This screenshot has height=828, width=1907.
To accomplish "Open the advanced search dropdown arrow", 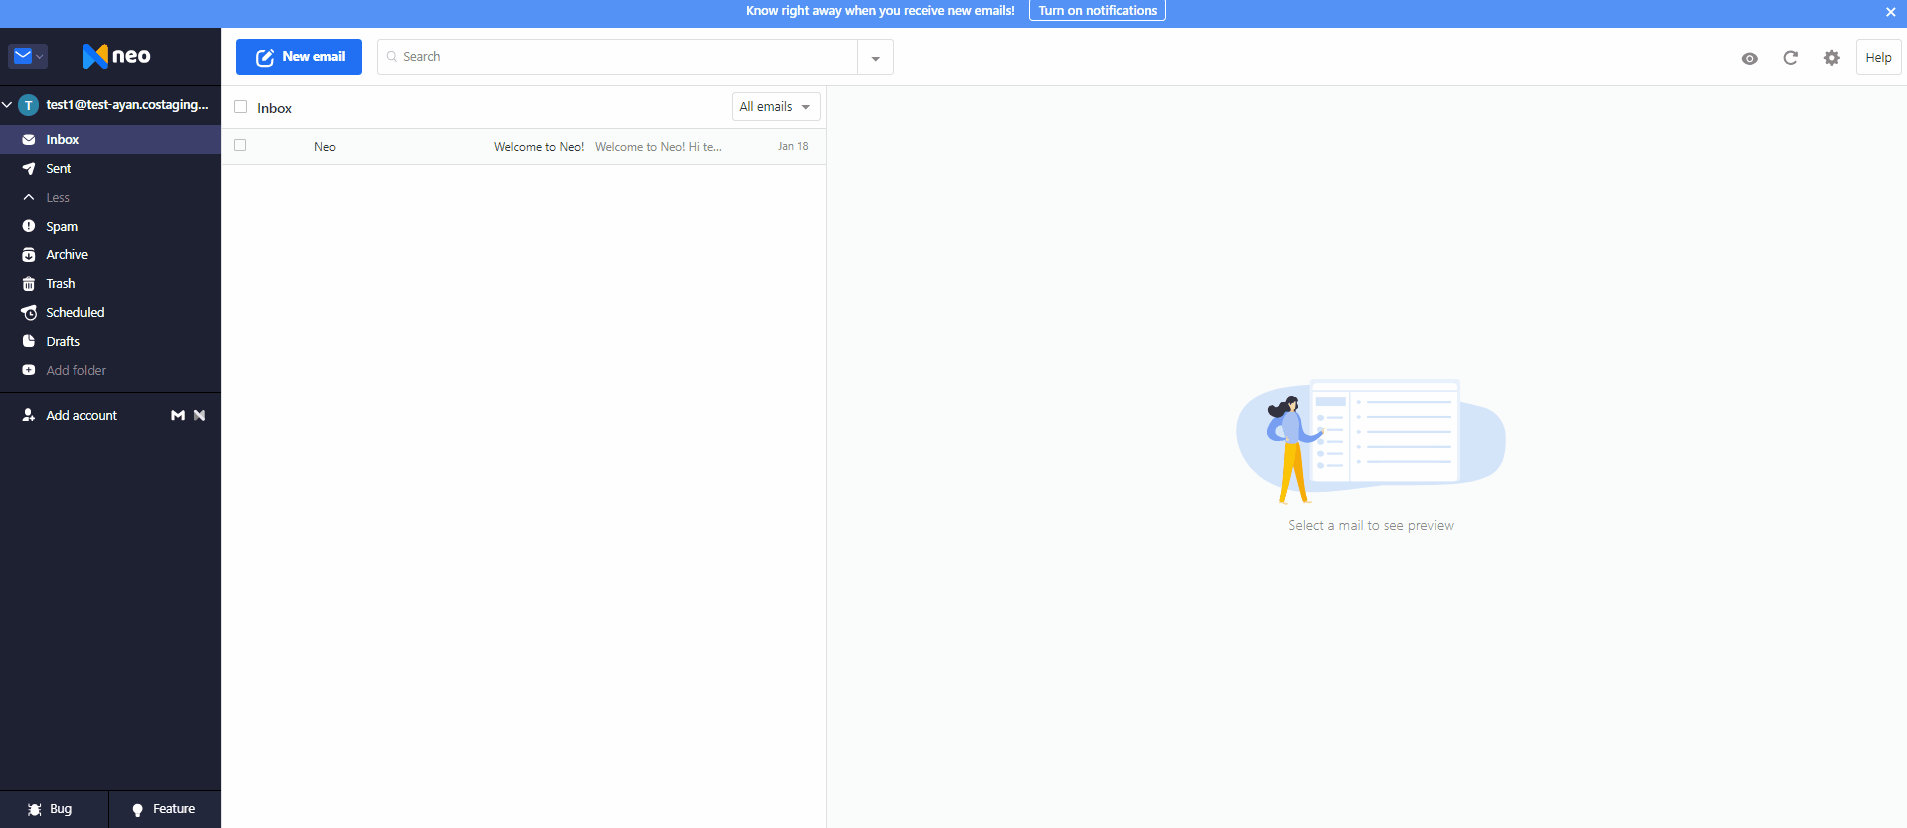I will click(x=875, y=57).
